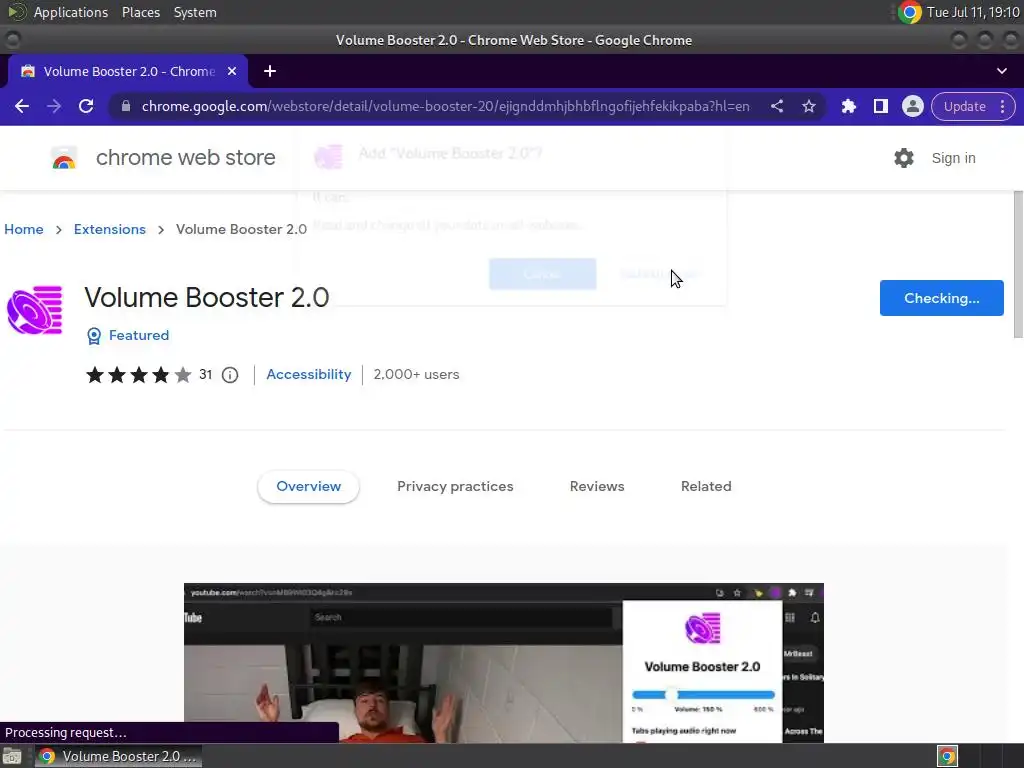
Task: Click the Chrome Web Store rainbow logo
Action: (x=64, y=158)
